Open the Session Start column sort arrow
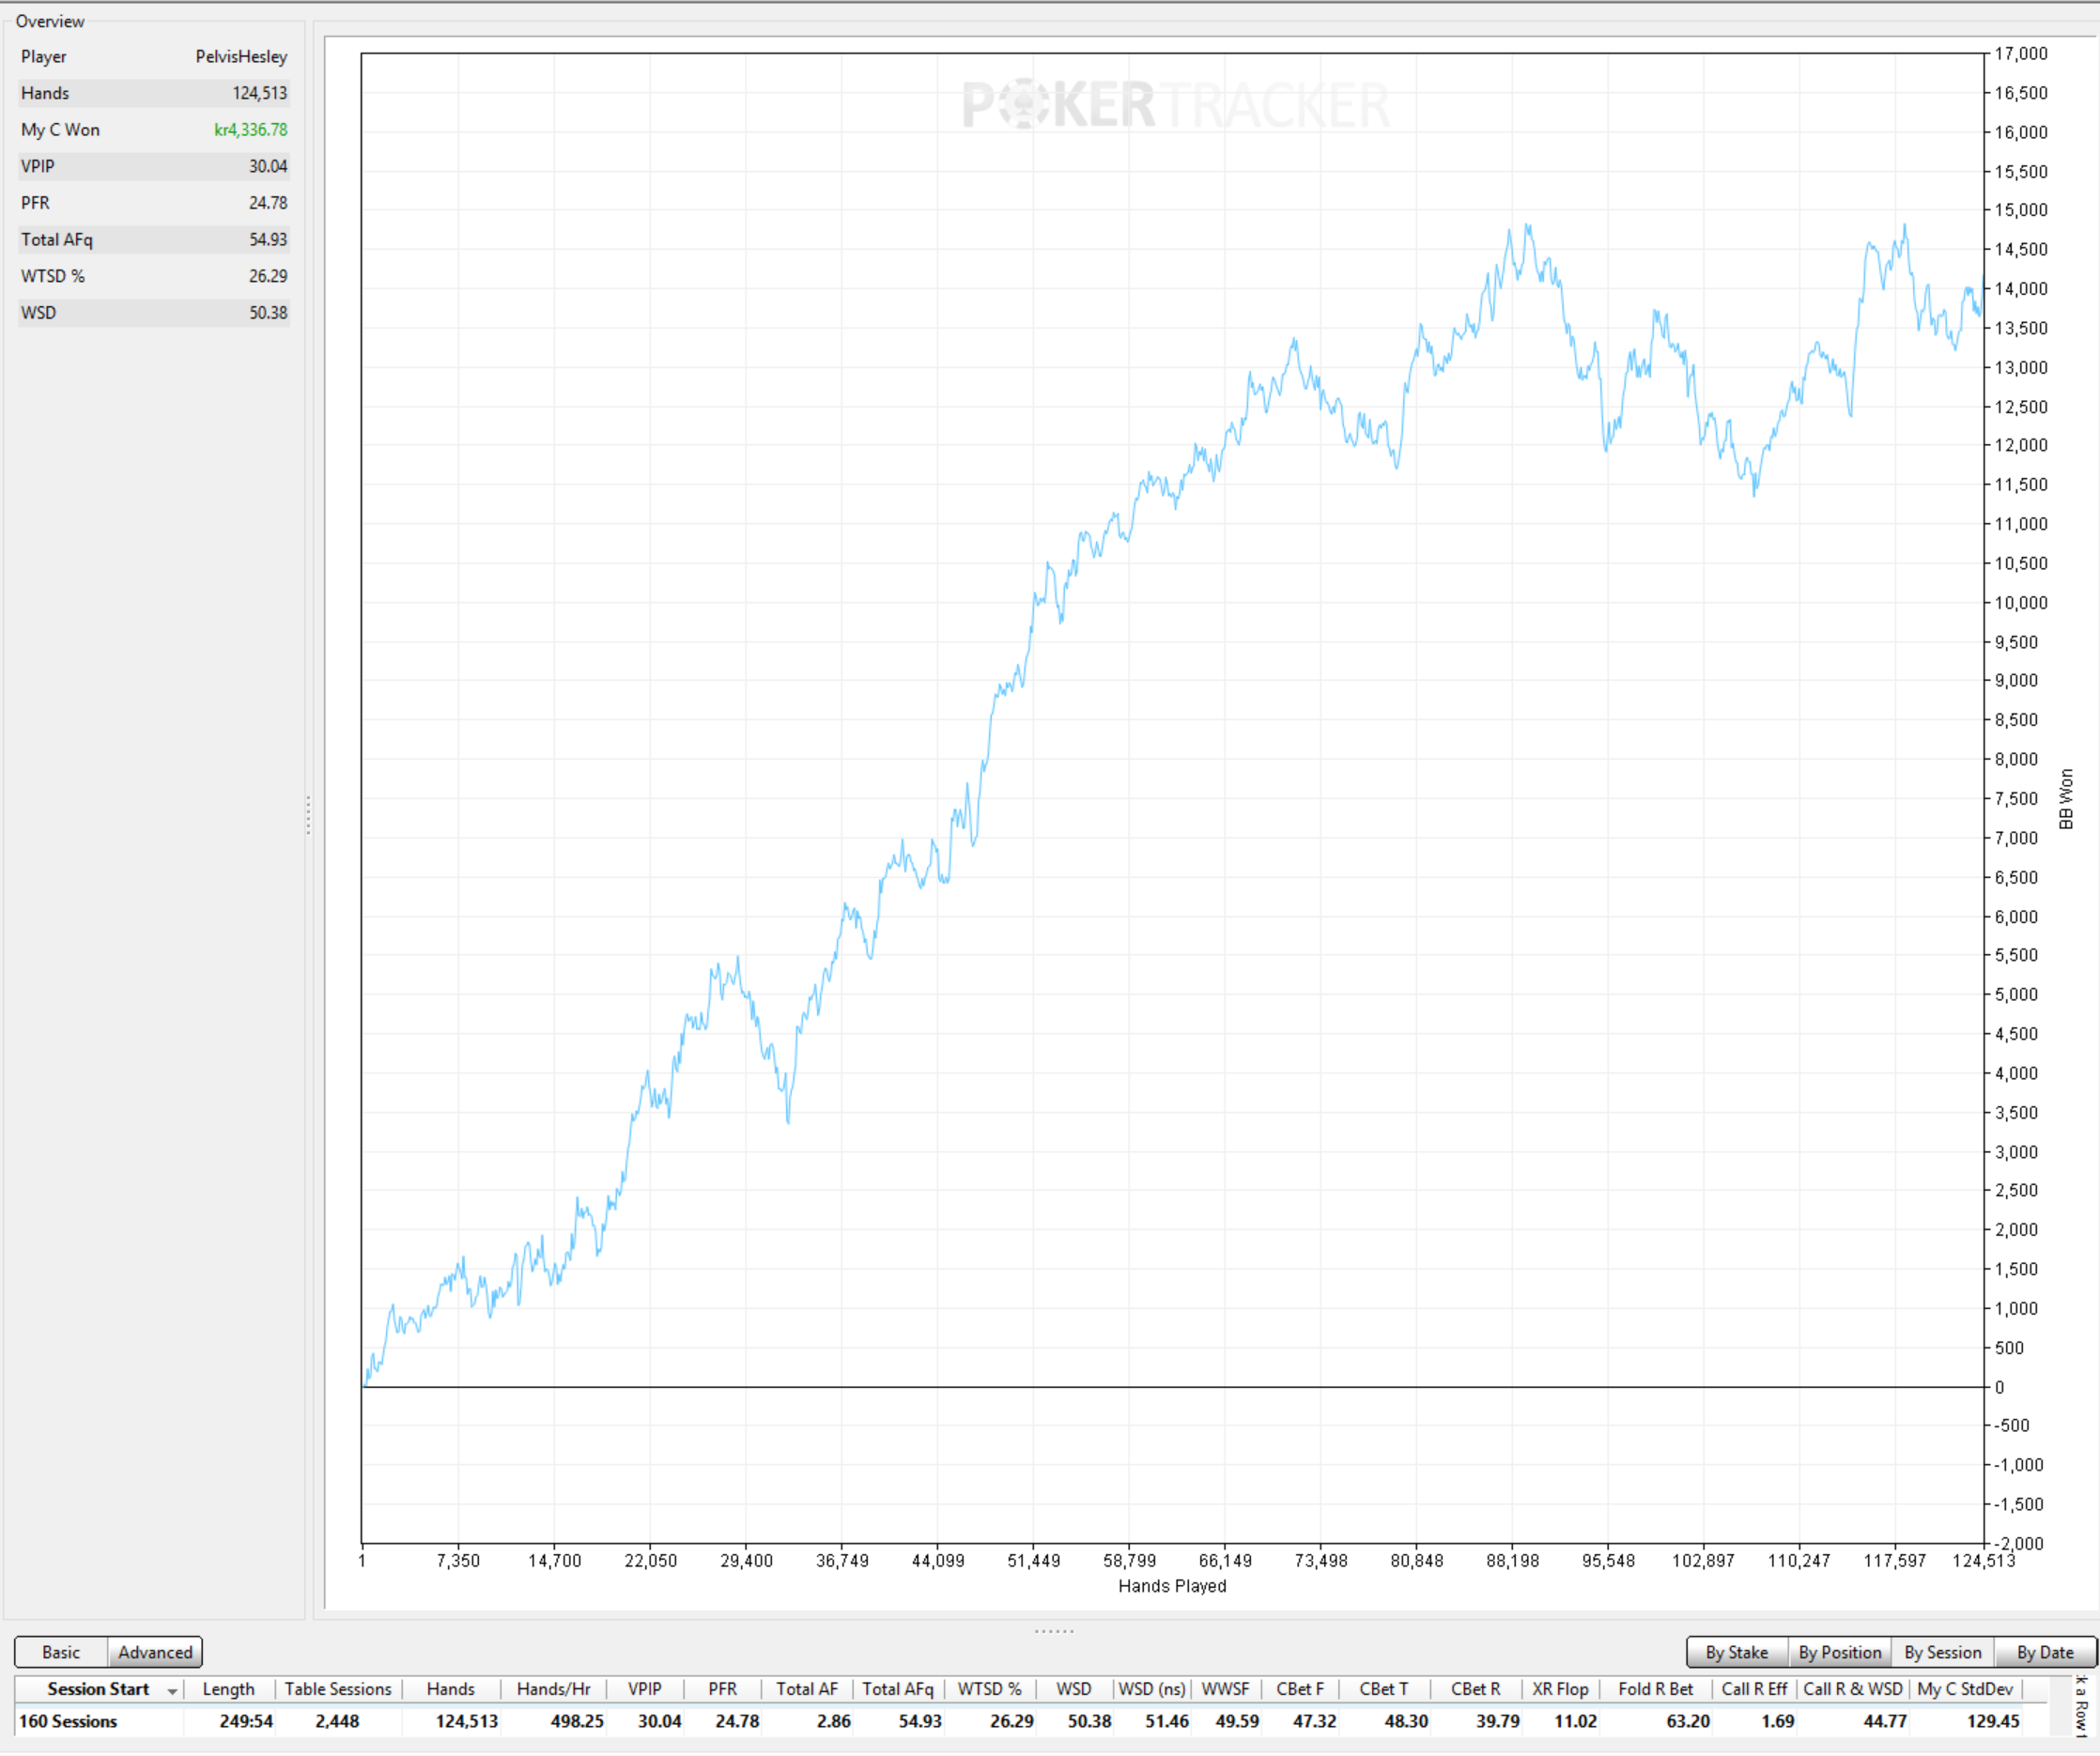 coord(173,1691)
